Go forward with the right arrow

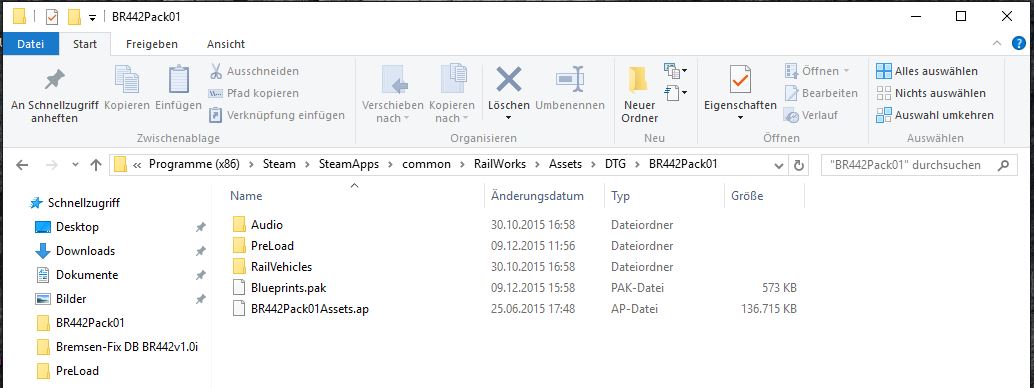pos(51,165)
